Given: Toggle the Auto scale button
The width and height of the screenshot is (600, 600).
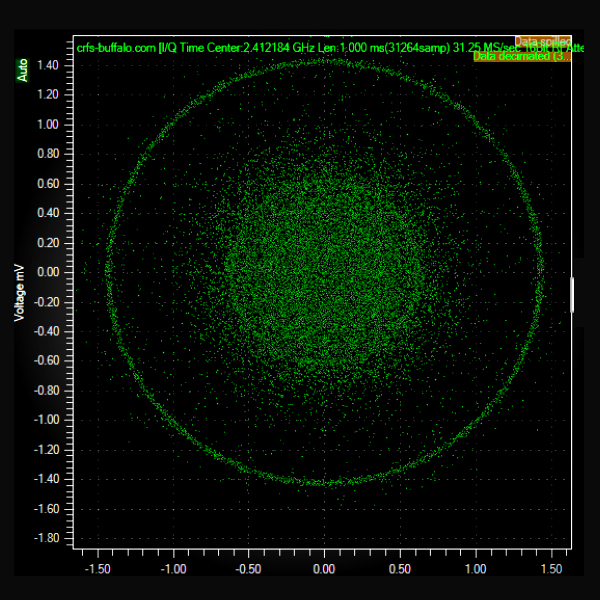Looking at the screenshot, I should tap(23, 70).
